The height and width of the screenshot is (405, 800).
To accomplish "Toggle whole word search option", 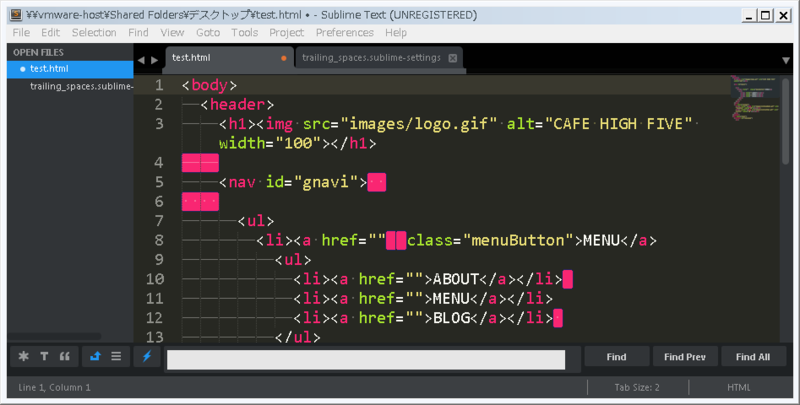I will click(65, 357).
